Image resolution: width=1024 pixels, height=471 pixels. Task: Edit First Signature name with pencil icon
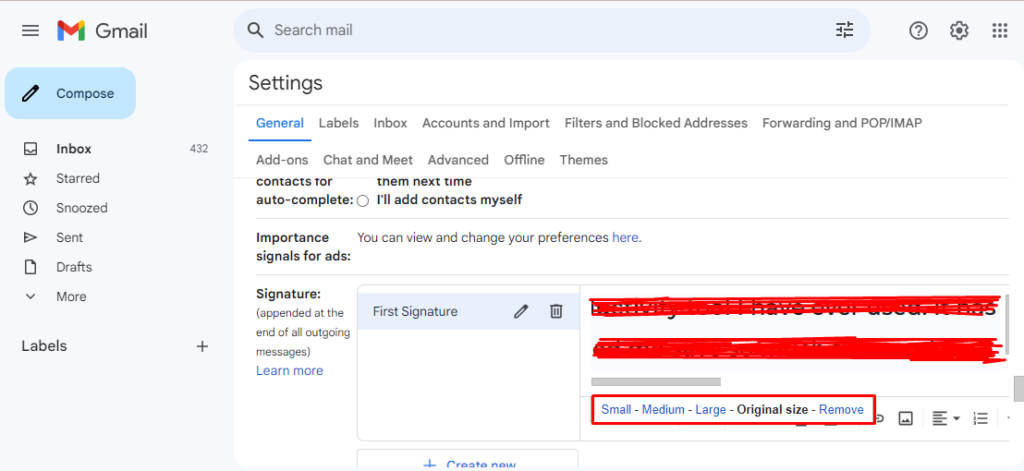pyautogui.click(x=520, y=312)
